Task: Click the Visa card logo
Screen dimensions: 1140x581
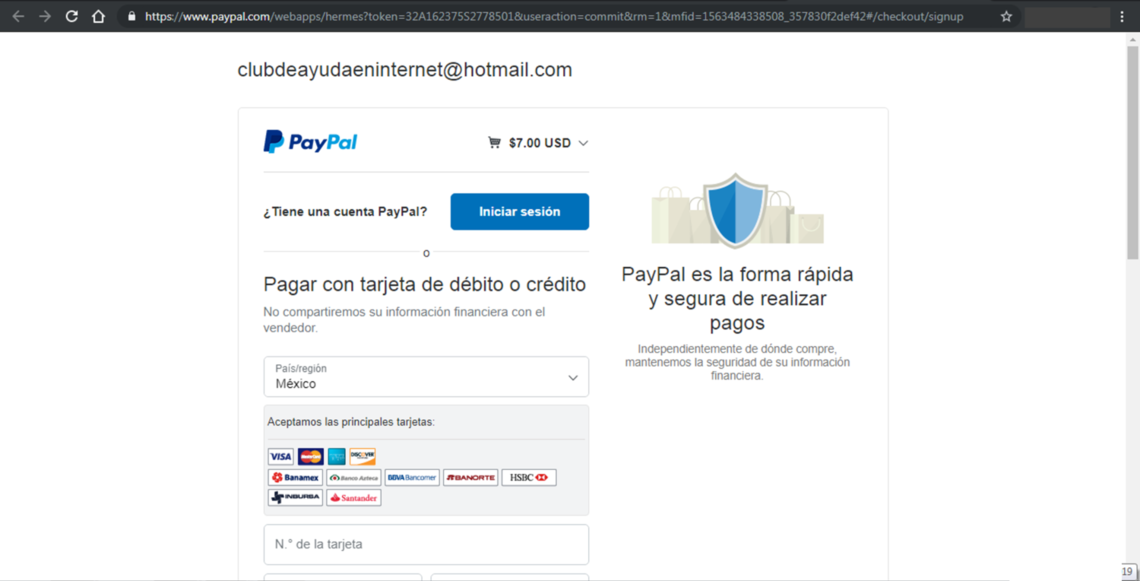Action: 281,457
